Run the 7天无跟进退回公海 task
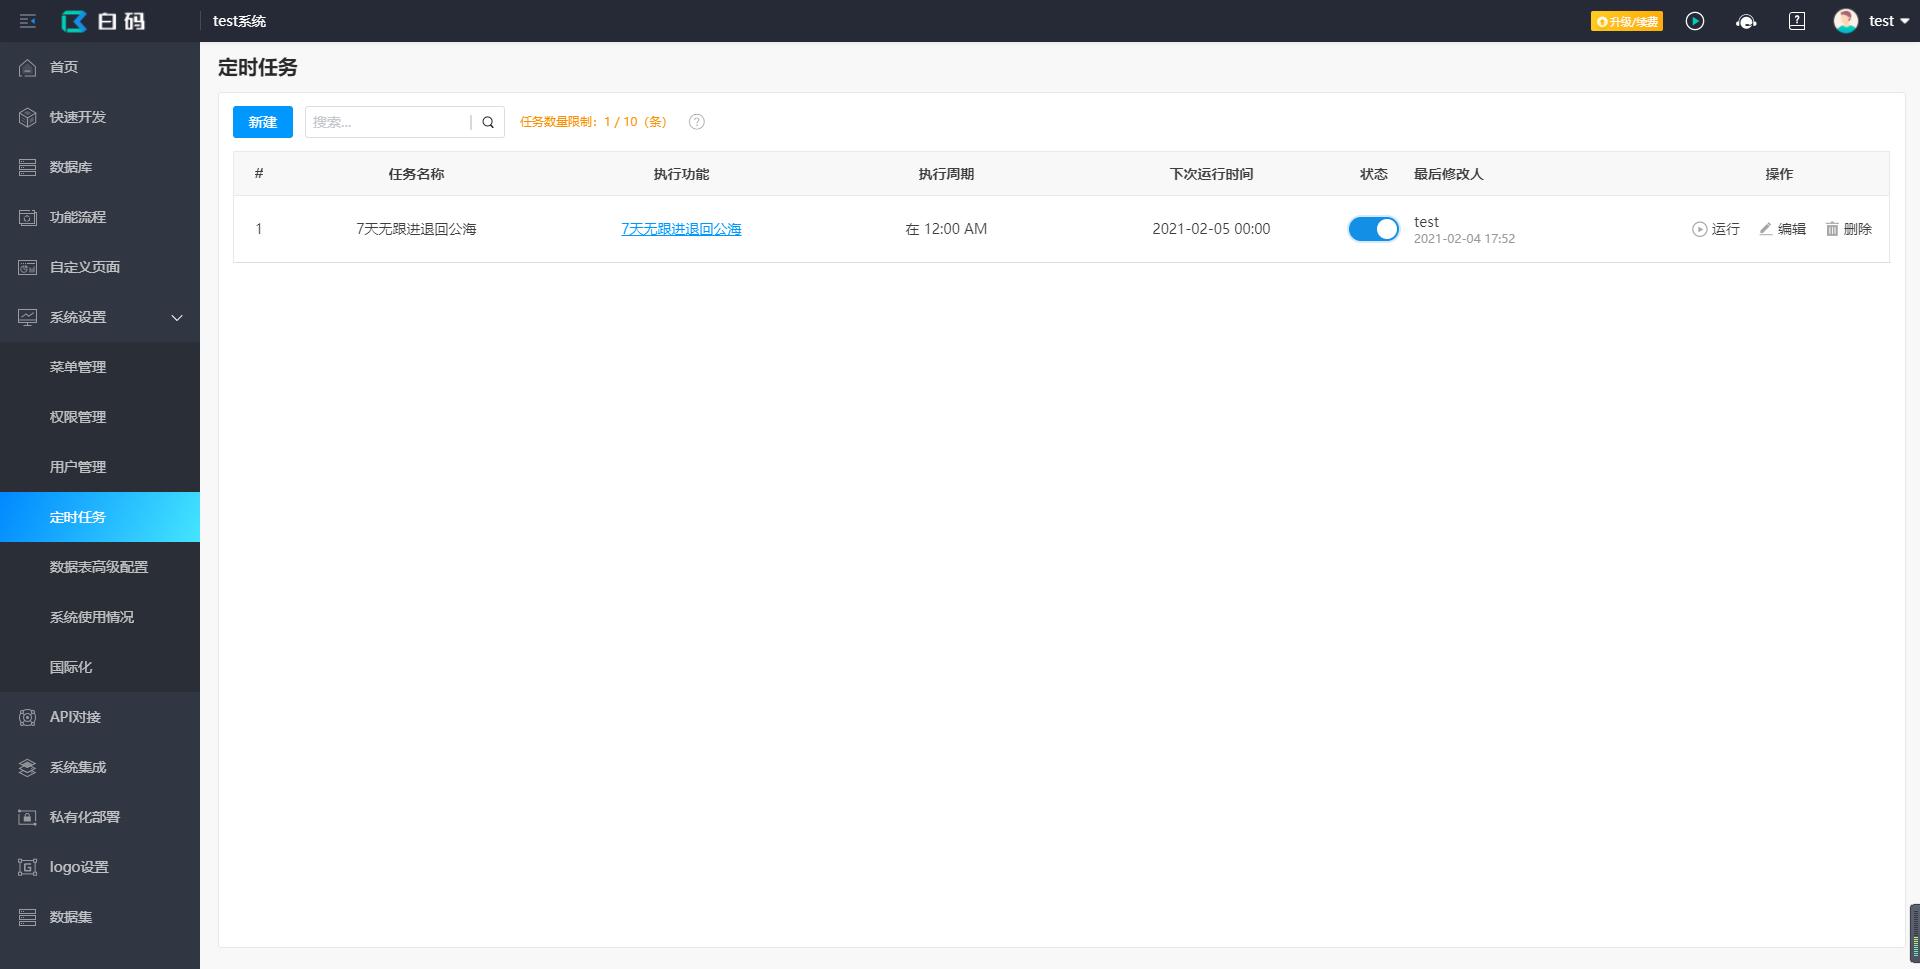The image size is (1920, 969). pyautogui.click(x=1716, y=229)
